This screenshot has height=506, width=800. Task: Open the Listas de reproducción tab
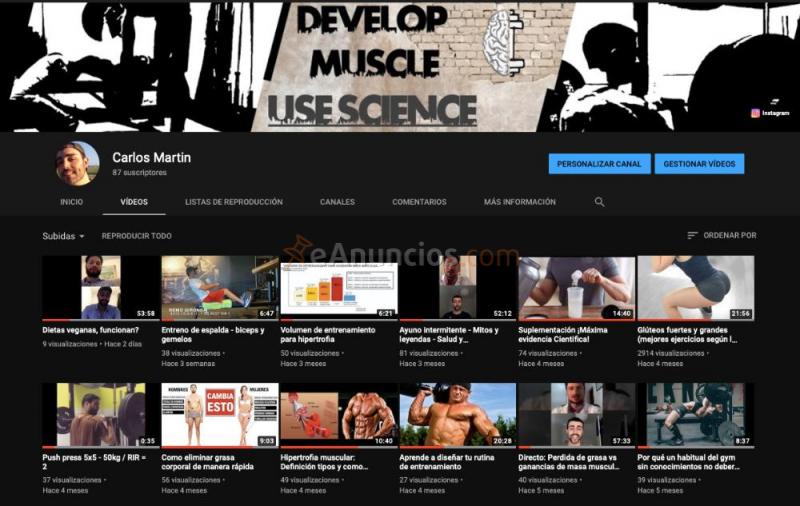[x=233, y=202]
